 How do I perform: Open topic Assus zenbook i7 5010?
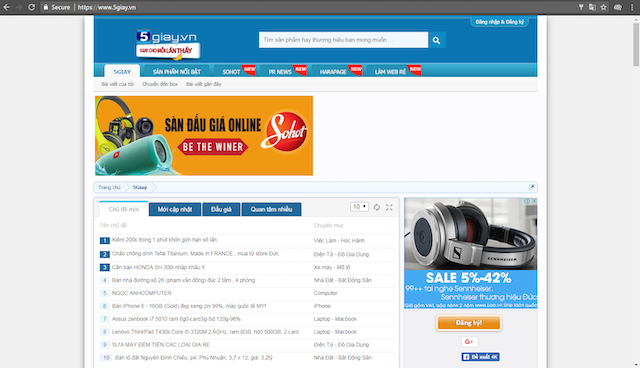click(176, 319)
